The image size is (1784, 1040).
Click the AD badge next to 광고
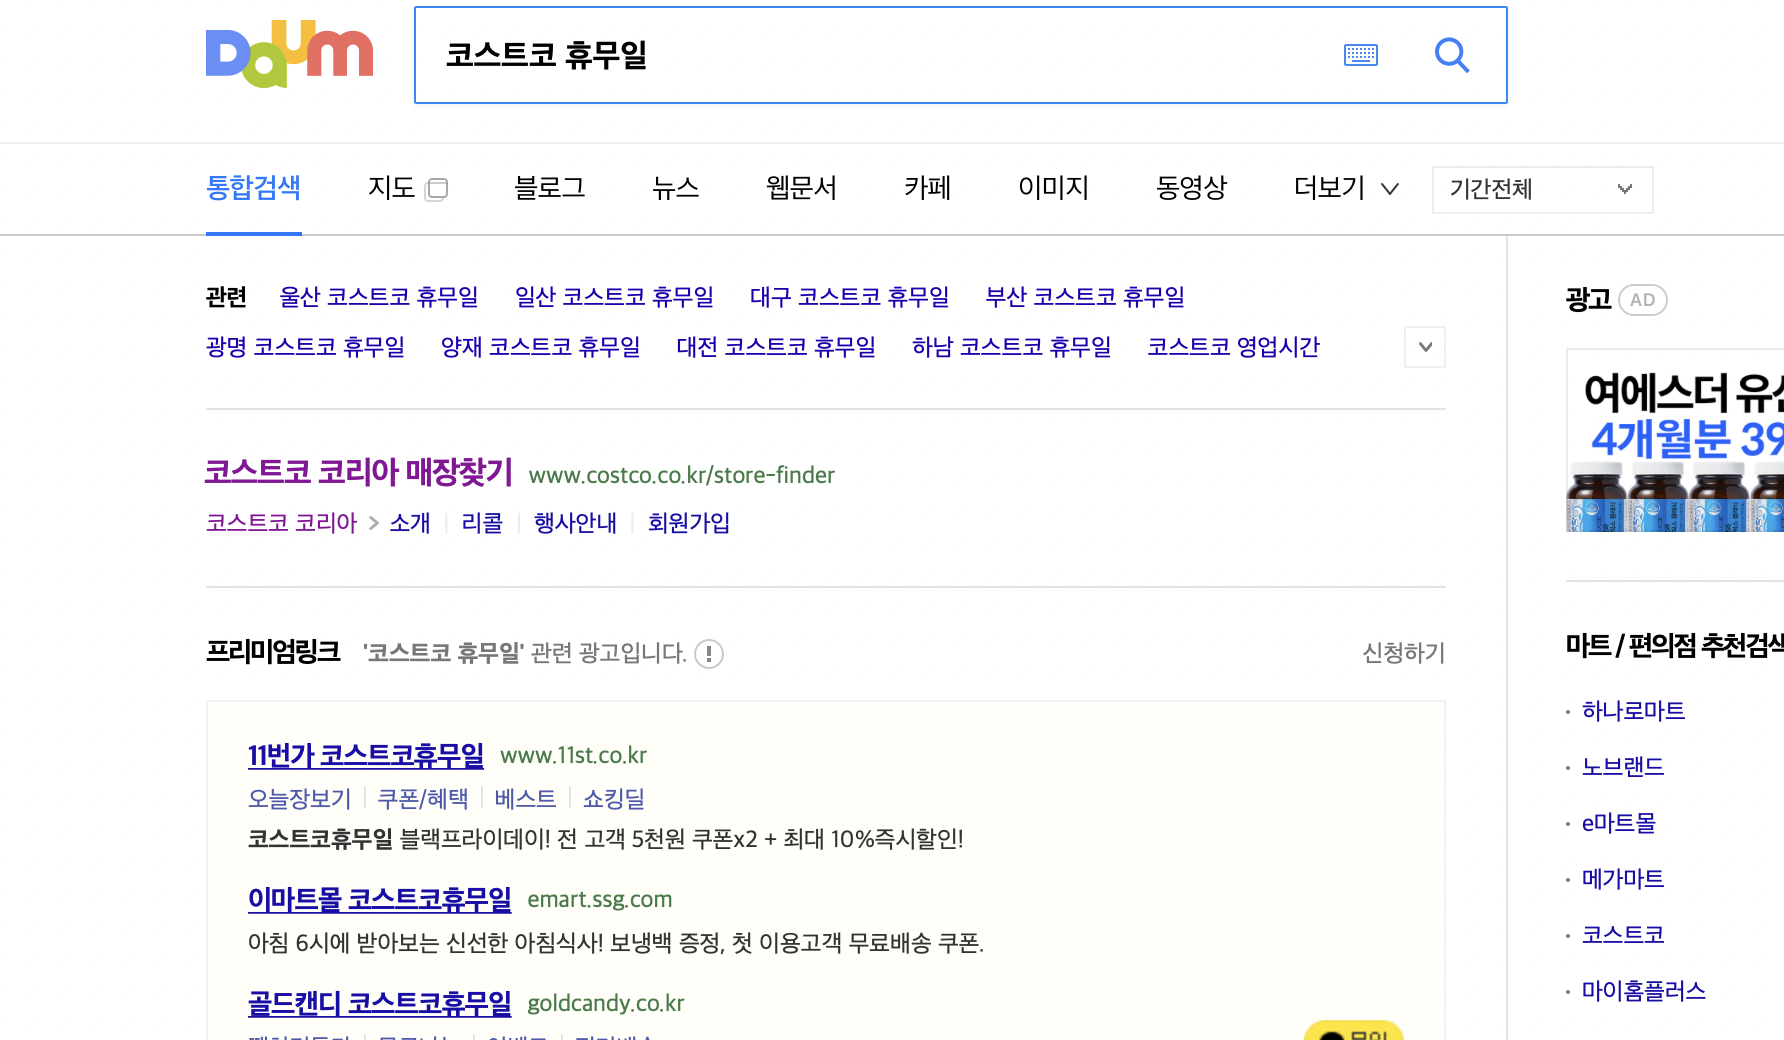(1642, 300)
